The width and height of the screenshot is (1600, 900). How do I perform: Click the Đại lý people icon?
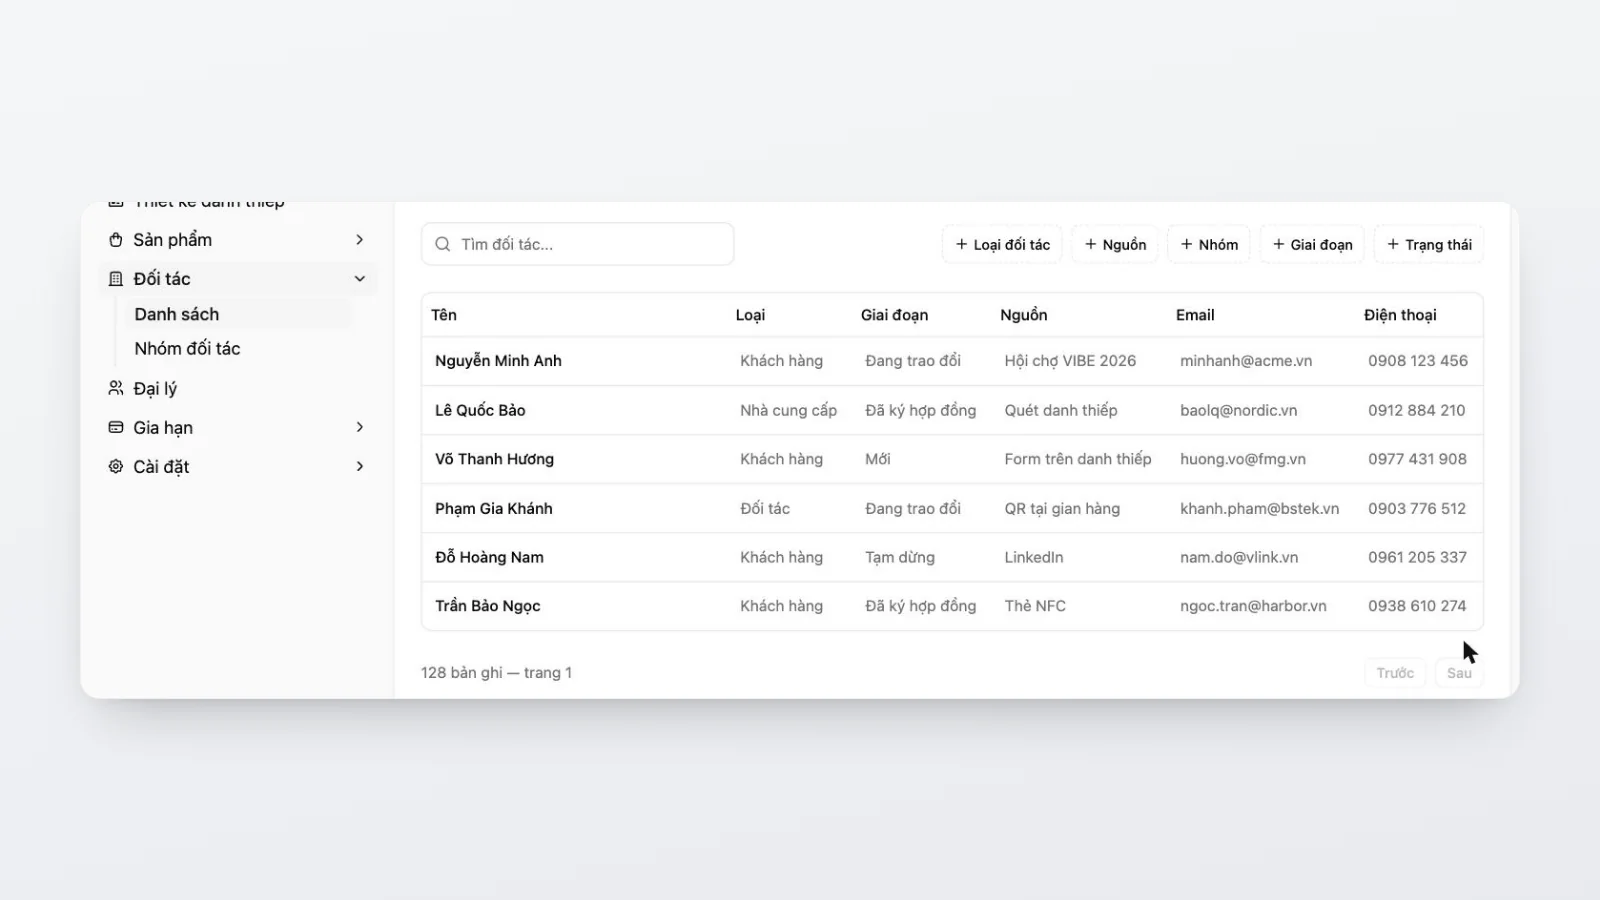tap(116, 388)
